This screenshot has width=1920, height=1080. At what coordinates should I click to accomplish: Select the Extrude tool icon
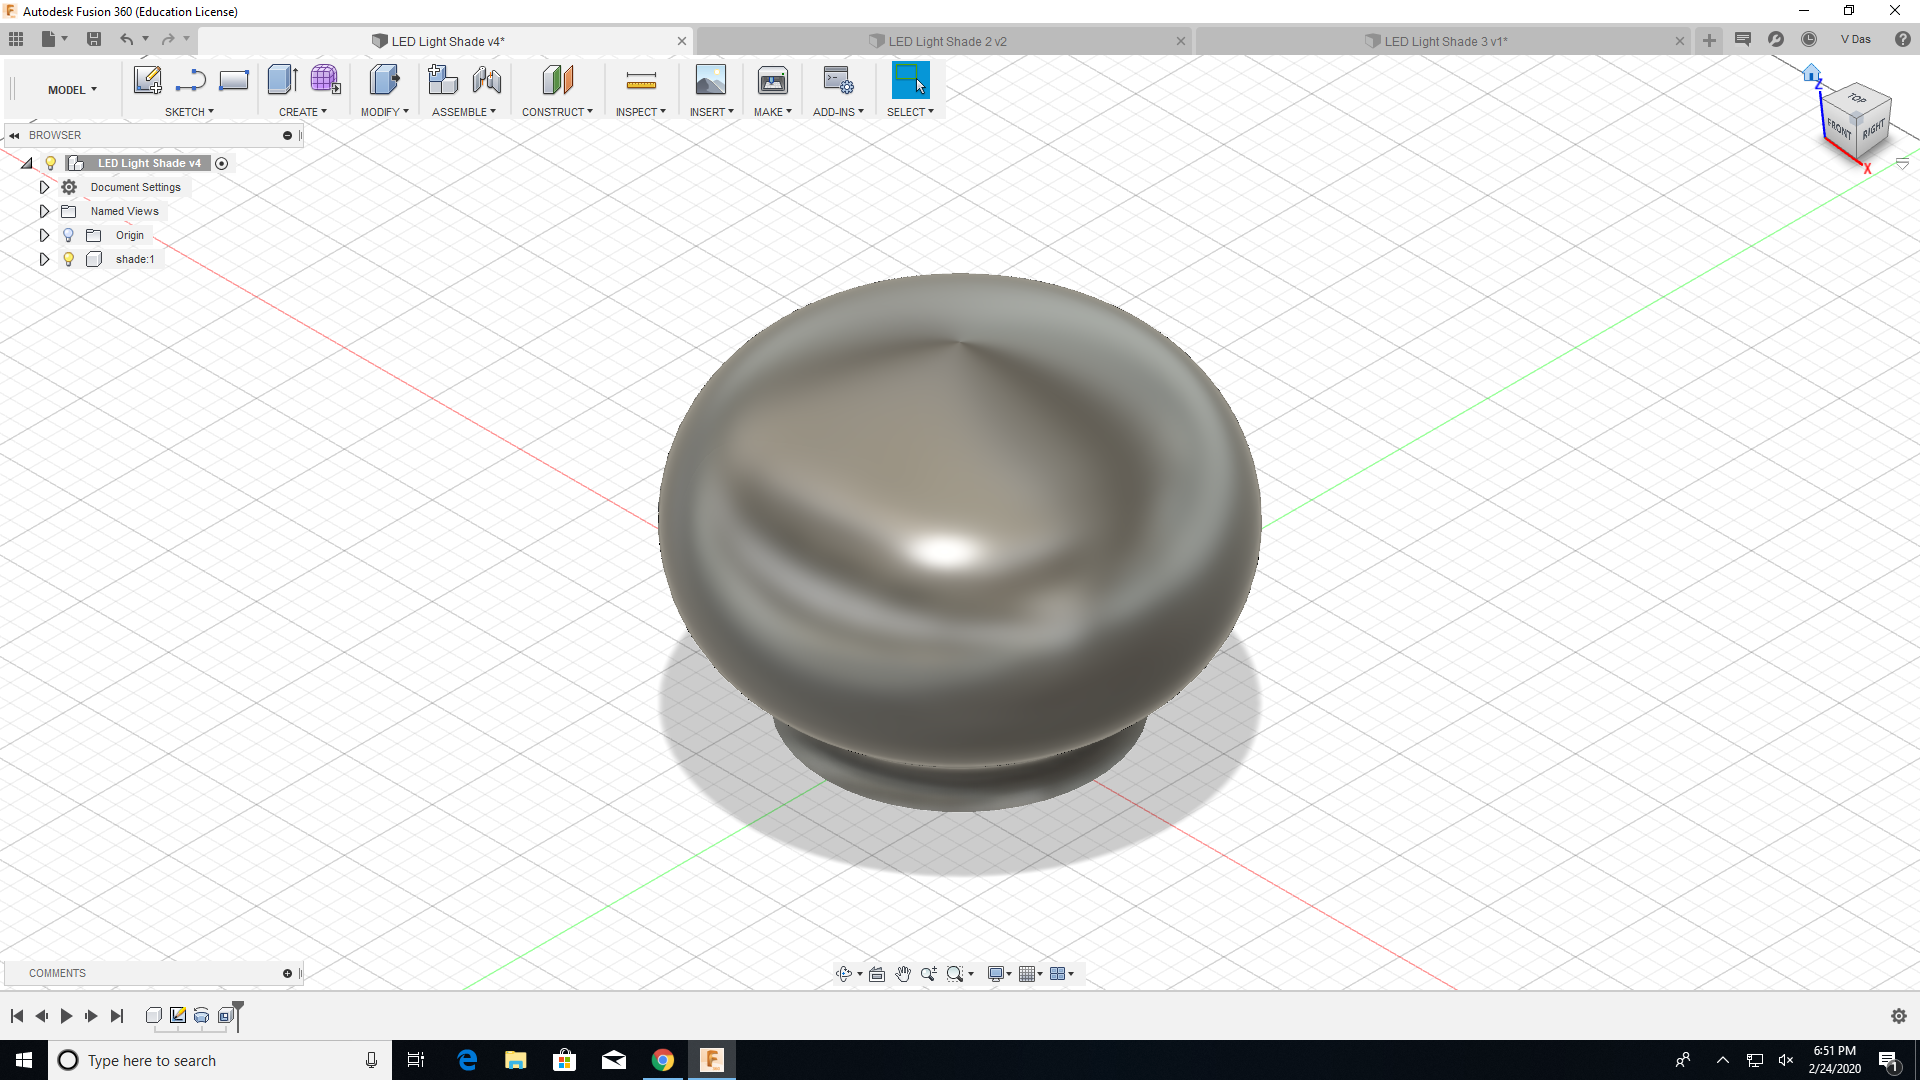282,80
